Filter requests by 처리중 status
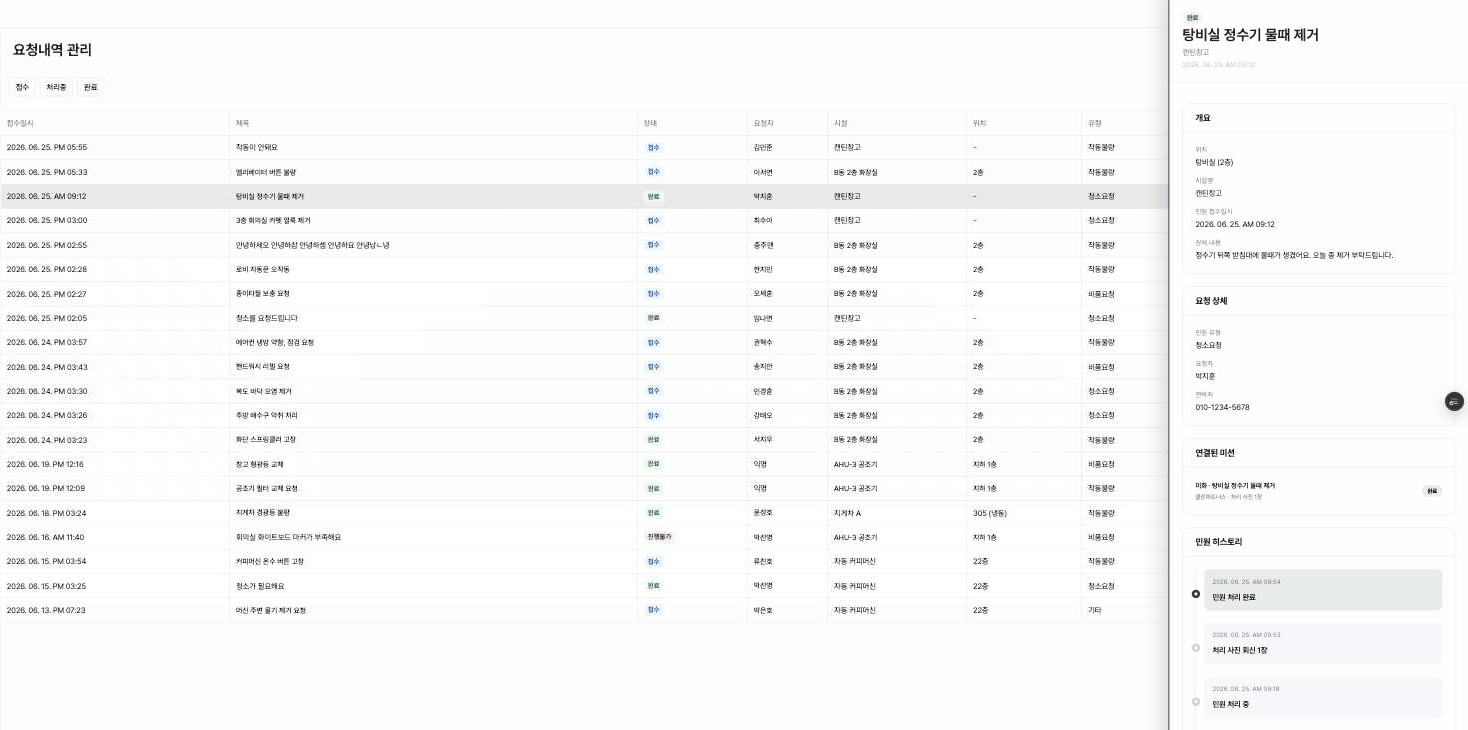The image size is (1468, 730). pos(56,87)
